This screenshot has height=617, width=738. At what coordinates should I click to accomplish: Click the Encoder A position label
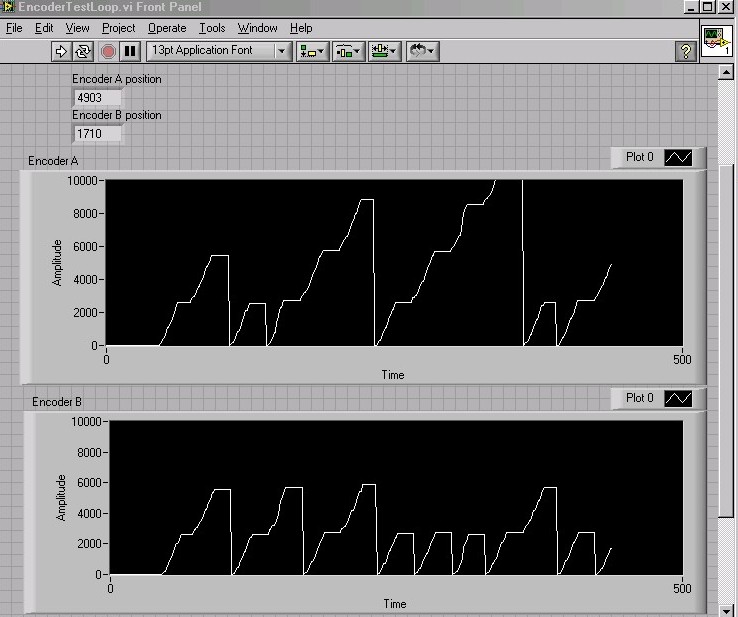pyautogui.click(x=117, y=79)
